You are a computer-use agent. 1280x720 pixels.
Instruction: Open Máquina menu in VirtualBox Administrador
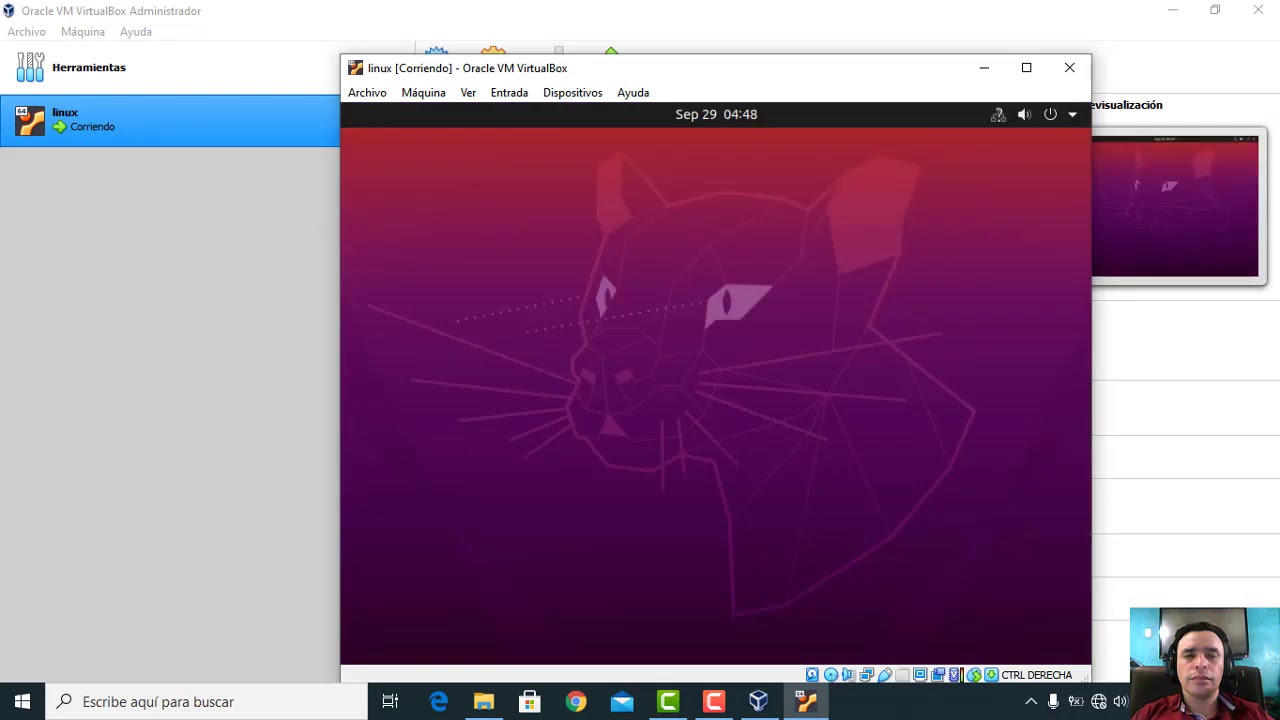coord(83,31)
